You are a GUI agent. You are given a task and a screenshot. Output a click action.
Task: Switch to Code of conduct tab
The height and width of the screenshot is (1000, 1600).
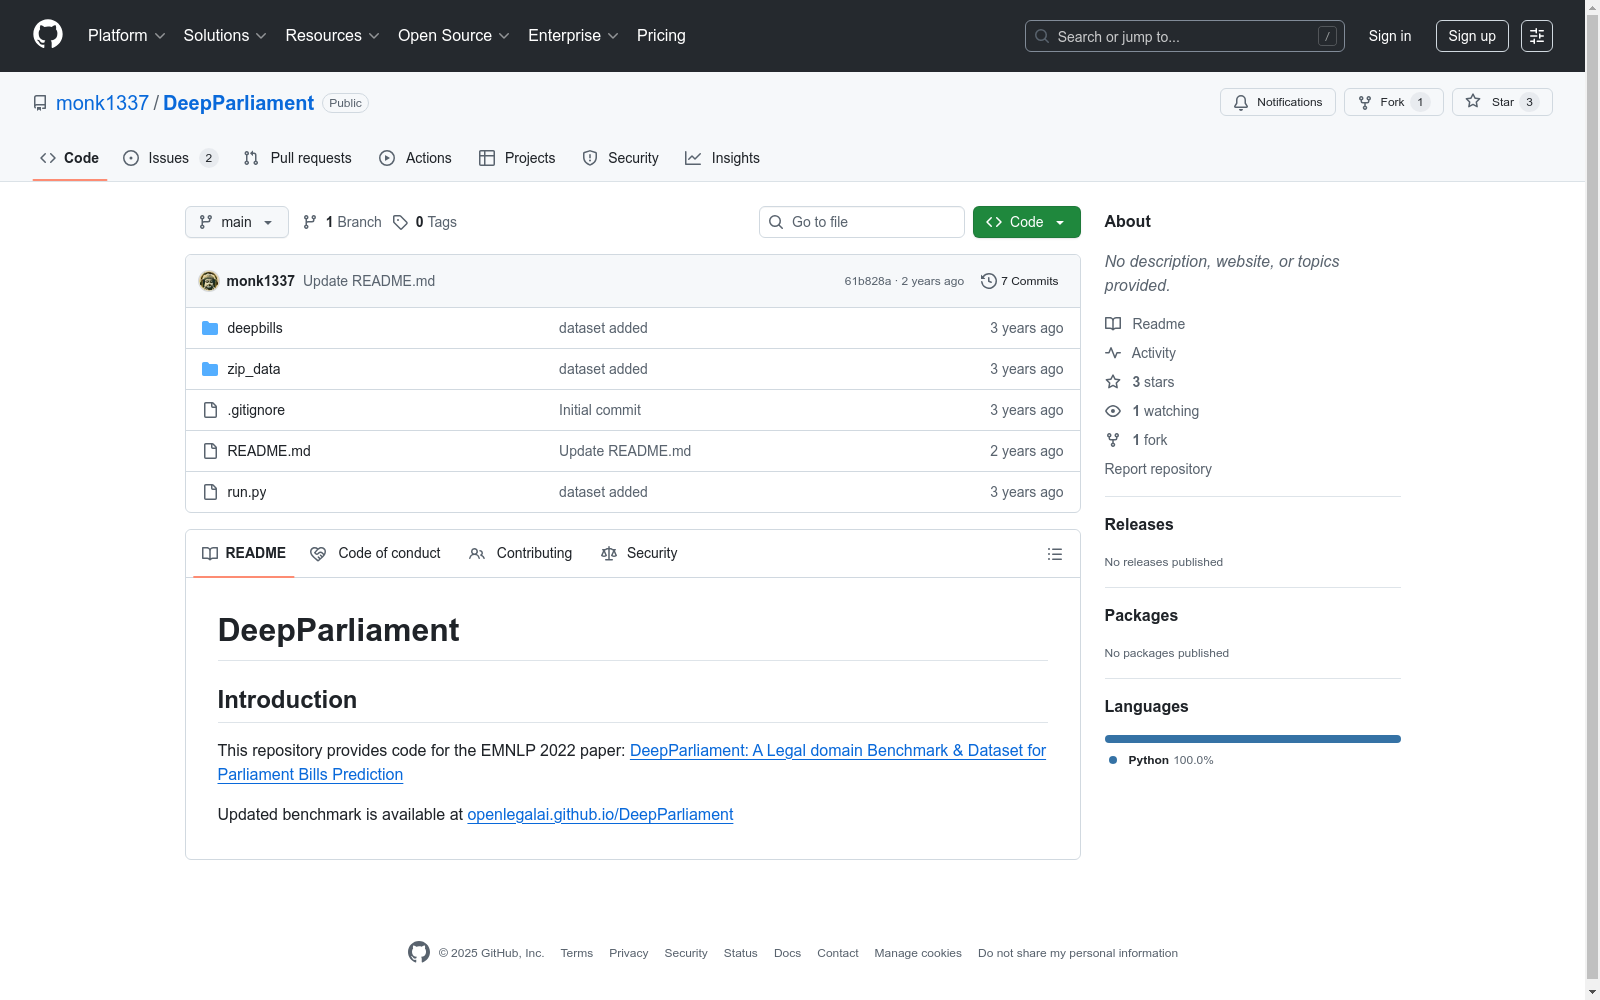376,553
